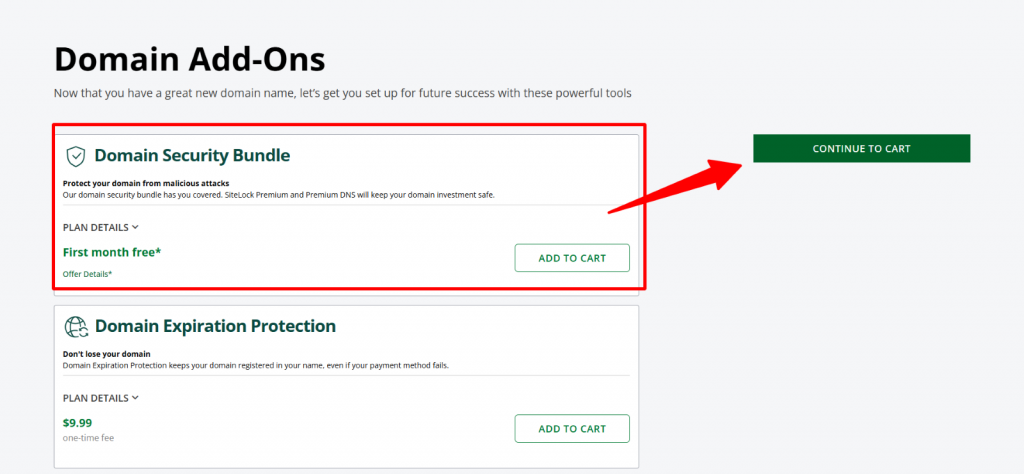Expand PLAN DETAILS in the Domain Security Bundle card
The width and height of the screenshot is (1024, 474).
point(100,227)
